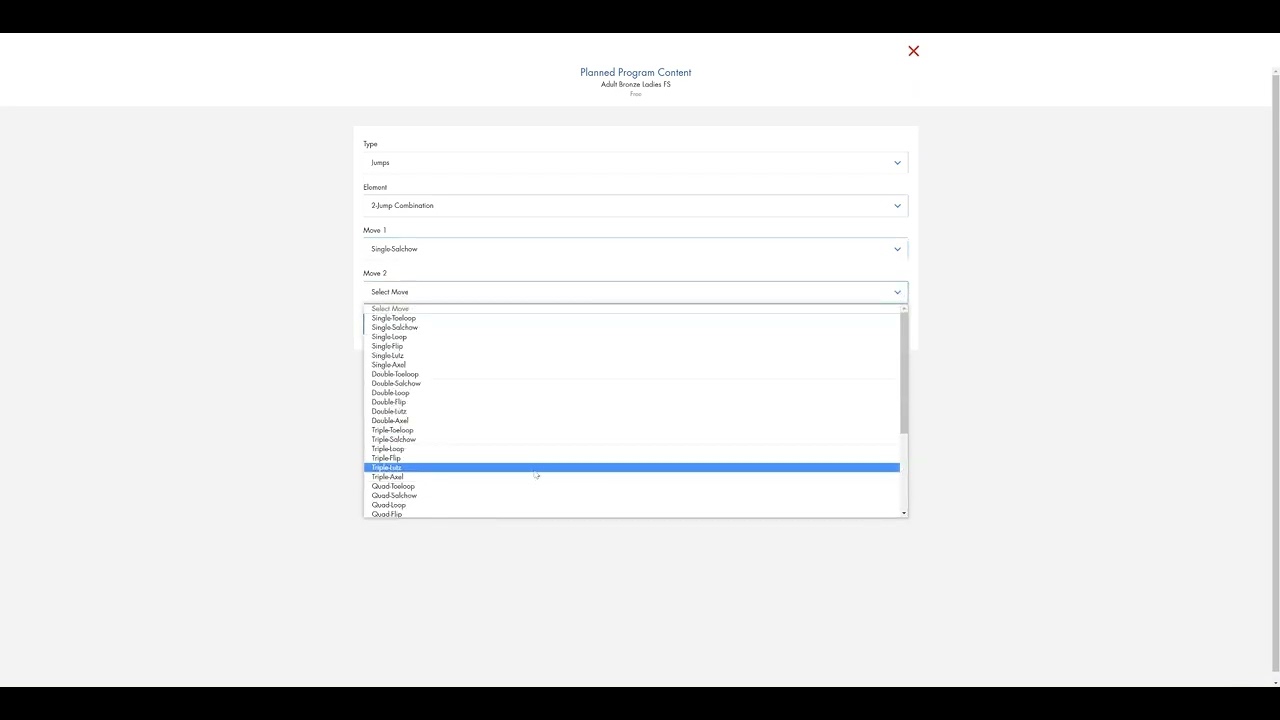Open the Type dropdown showing Jumps
This screenshot has height=720, width=1280.
(x=635, y=163)
